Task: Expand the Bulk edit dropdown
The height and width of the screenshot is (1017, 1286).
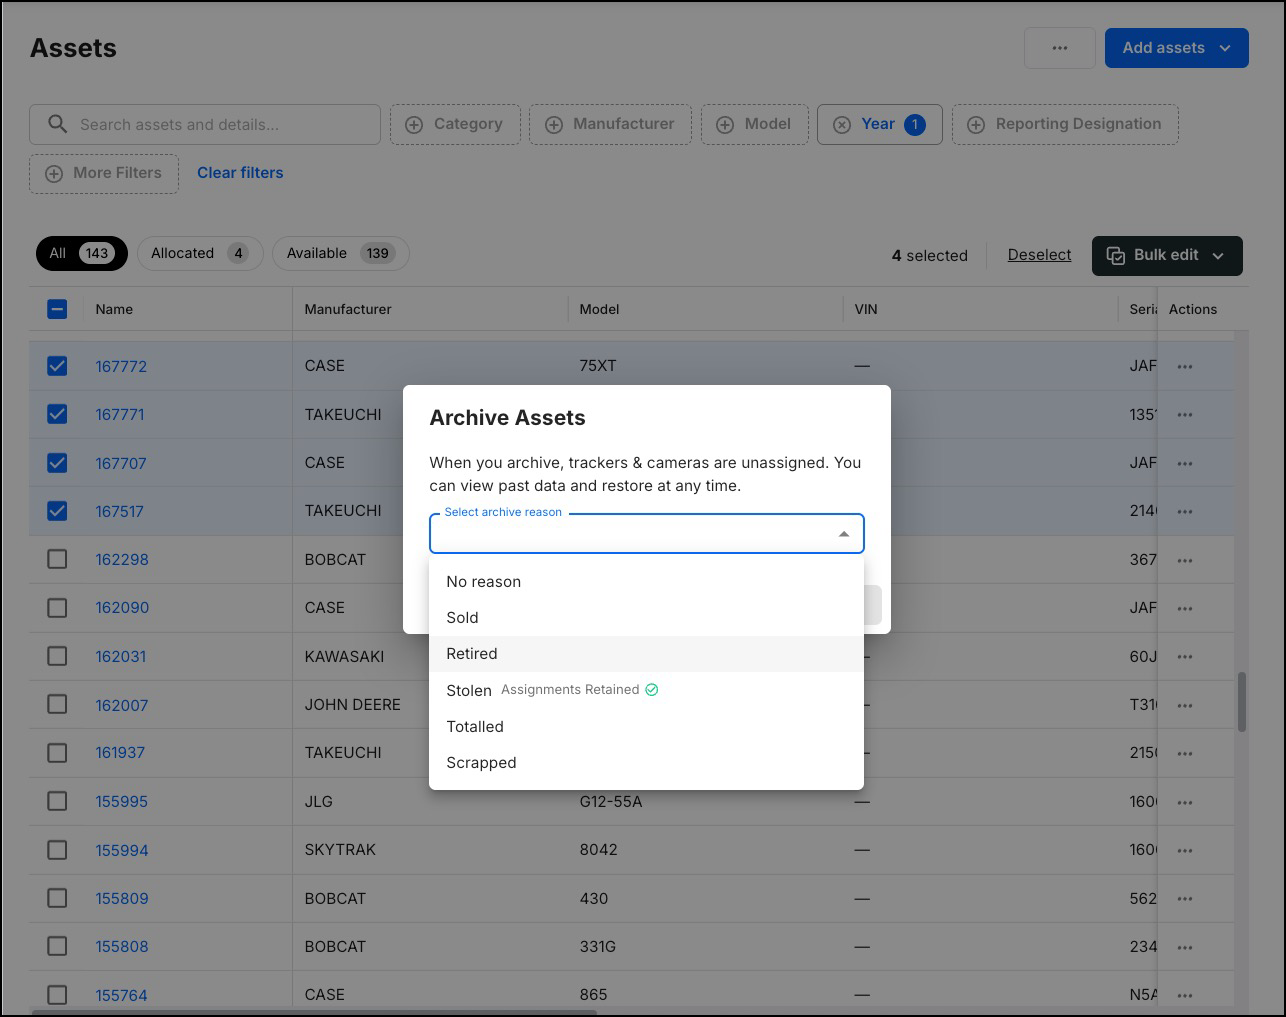Action: point(1167,255)
